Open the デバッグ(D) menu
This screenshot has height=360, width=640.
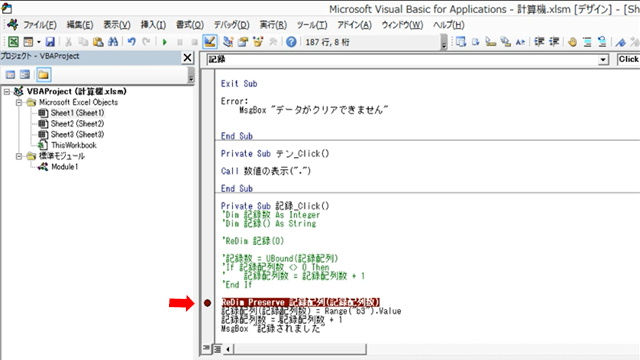pos(231,25)
